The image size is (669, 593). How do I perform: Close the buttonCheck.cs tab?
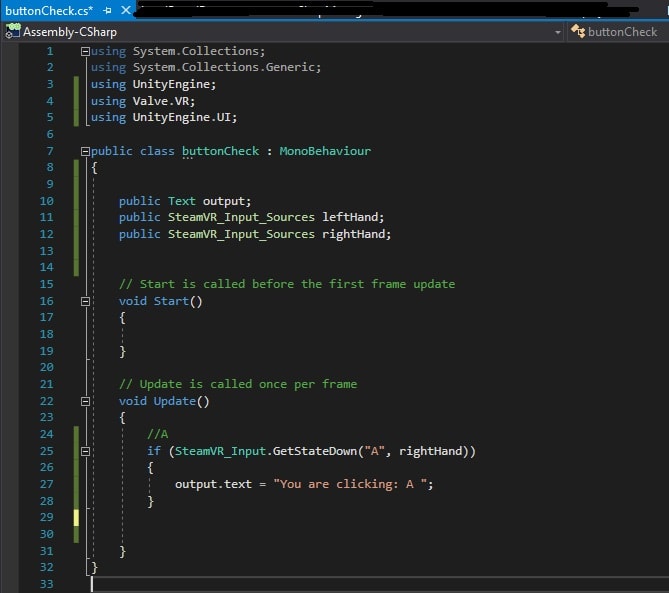click(125, 10)
